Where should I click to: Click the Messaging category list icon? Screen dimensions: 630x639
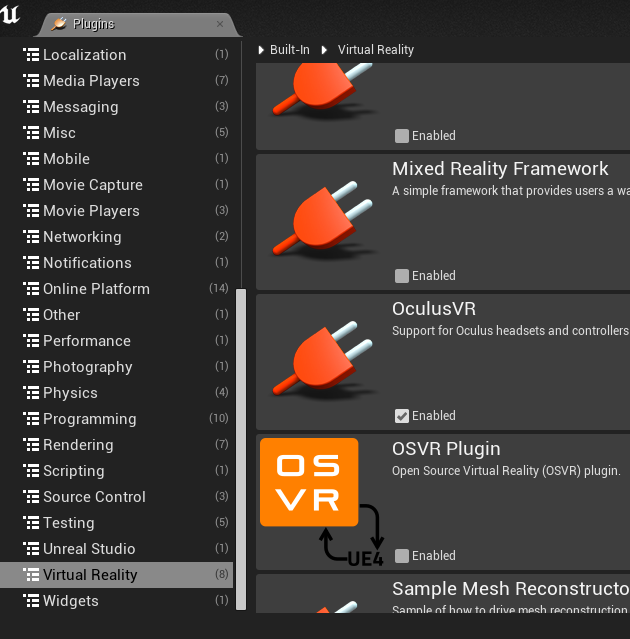coord(31,107)
